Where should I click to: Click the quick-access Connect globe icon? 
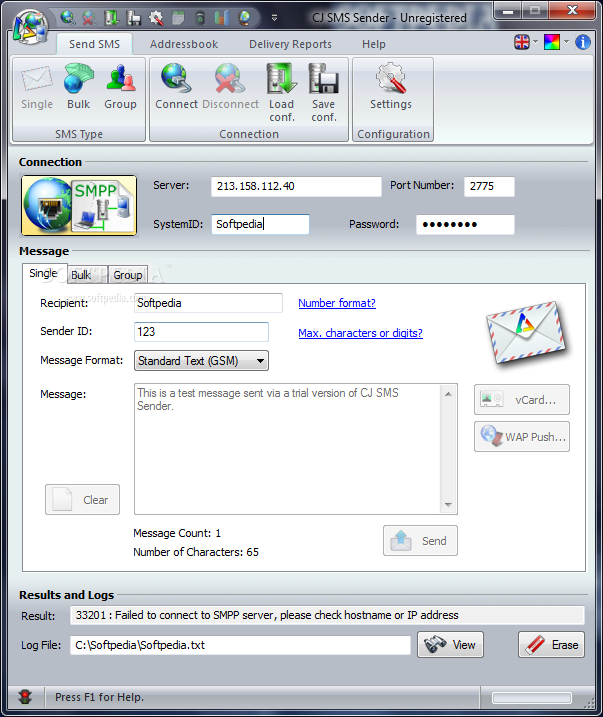pos(68,17)
